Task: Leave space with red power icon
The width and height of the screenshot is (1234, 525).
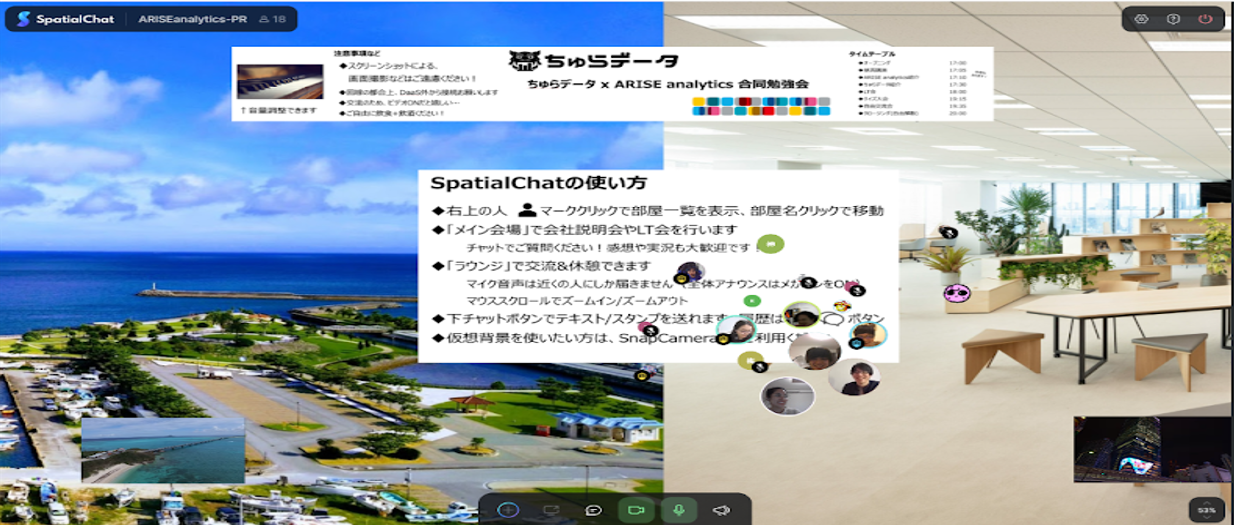Action: click(1205, 18)
